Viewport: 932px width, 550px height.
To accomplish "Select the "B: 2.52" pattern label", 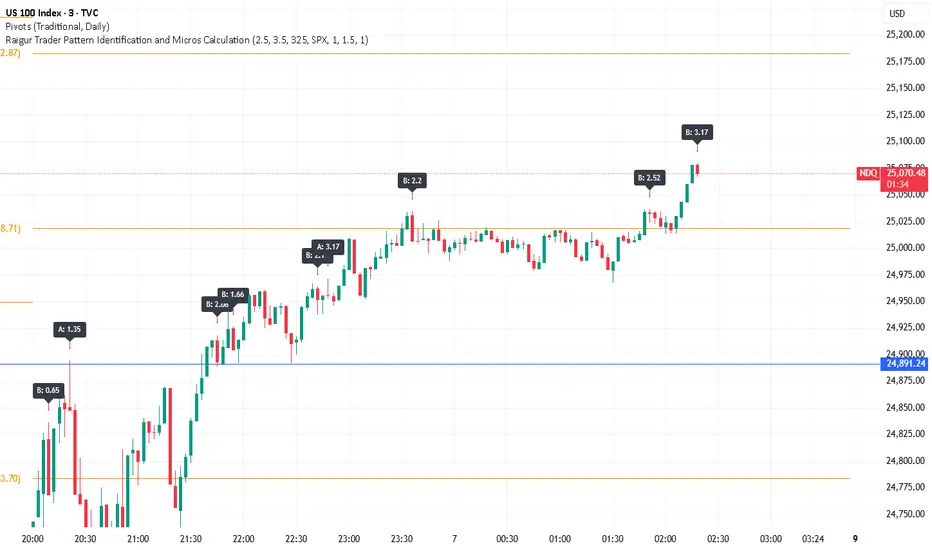I will [649, 177].
